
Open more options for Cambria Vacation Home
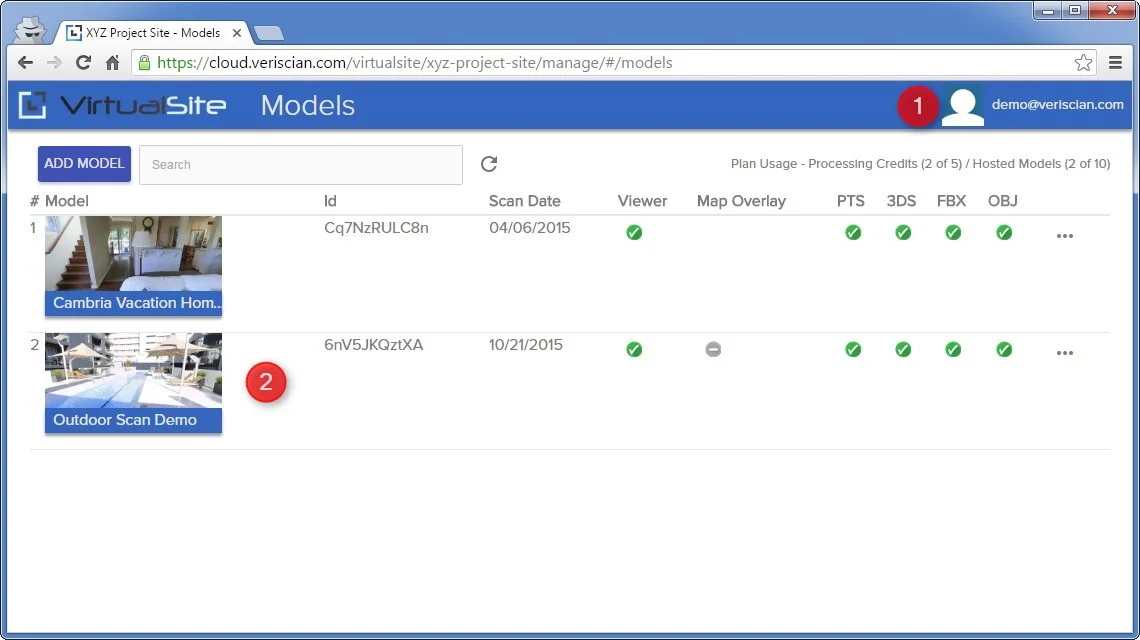coord(1064,236)
